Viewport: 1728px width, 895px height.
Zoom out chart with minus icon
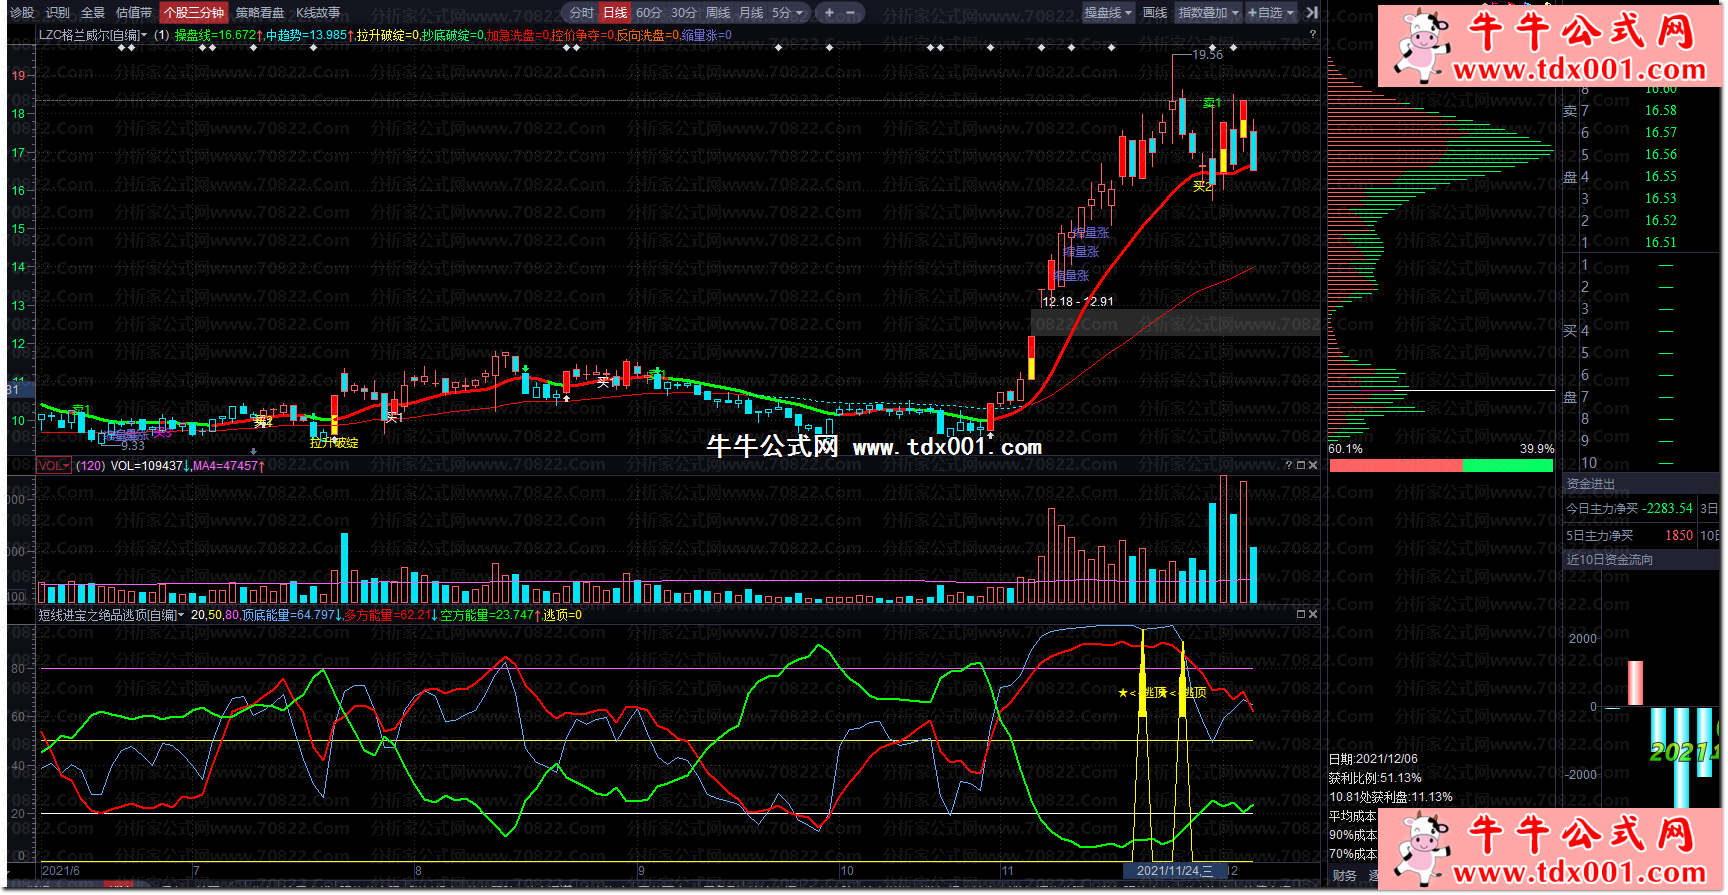tap(851, 13)
